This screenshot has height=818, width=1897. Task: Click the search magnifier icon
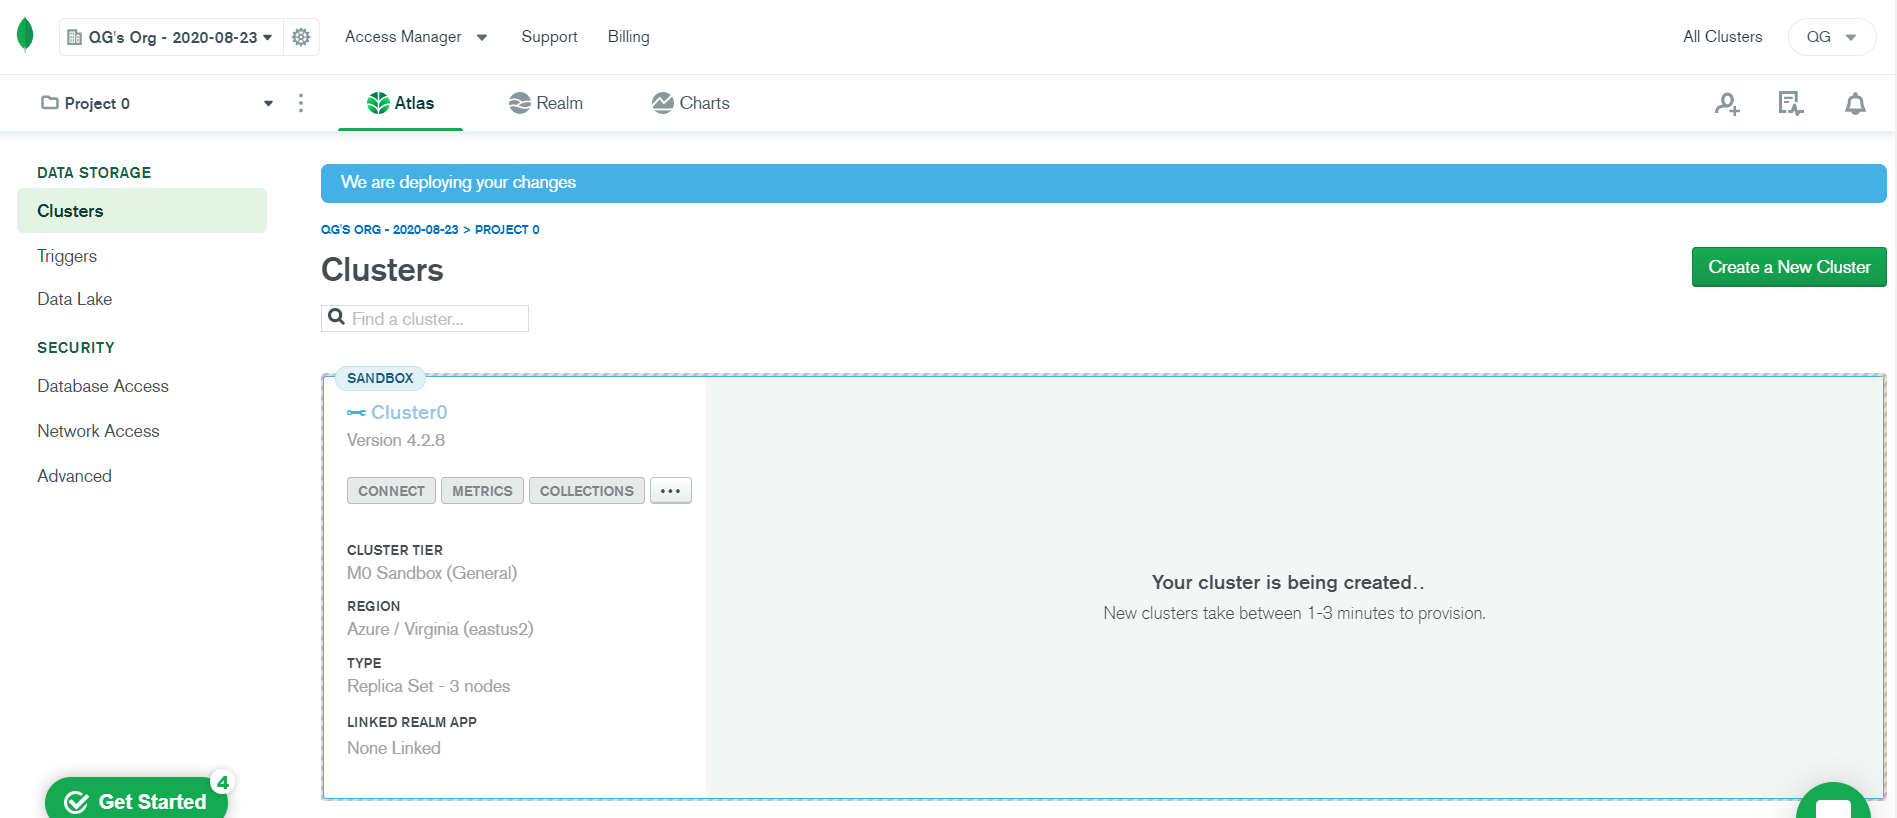pos(337,318)
